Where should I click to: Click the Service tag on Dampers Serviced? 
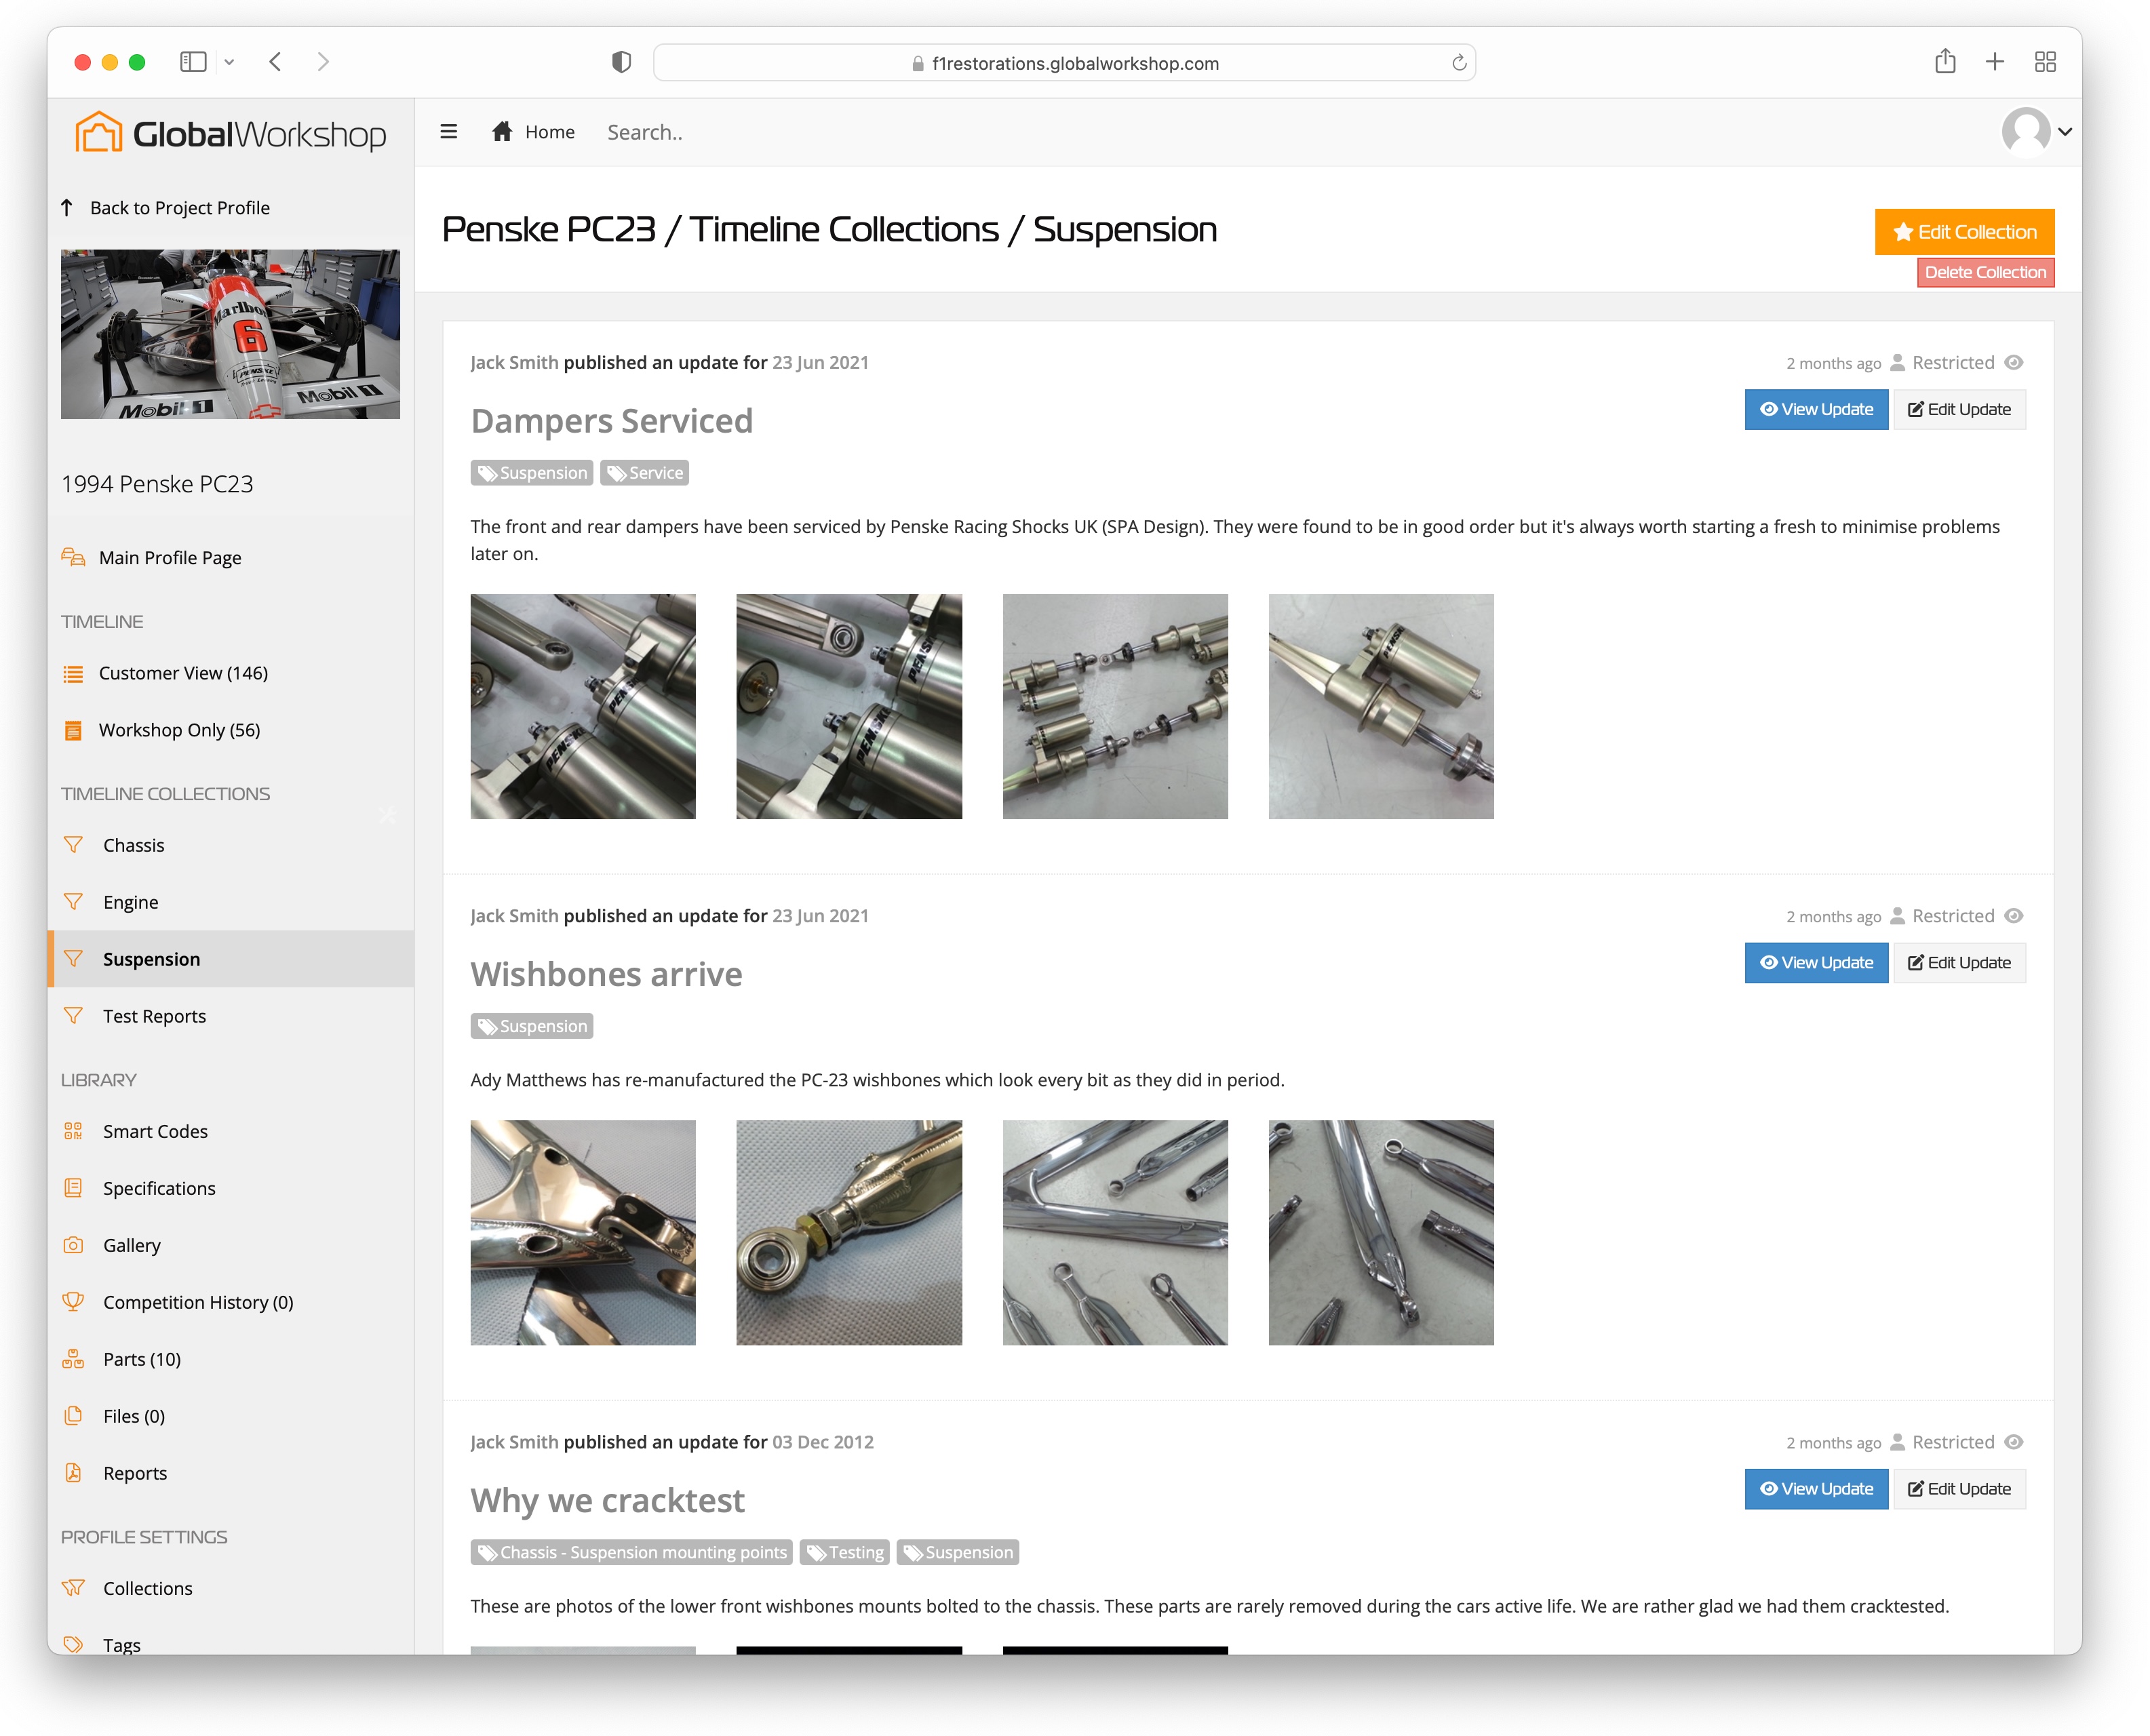click(x=644, y=473)
